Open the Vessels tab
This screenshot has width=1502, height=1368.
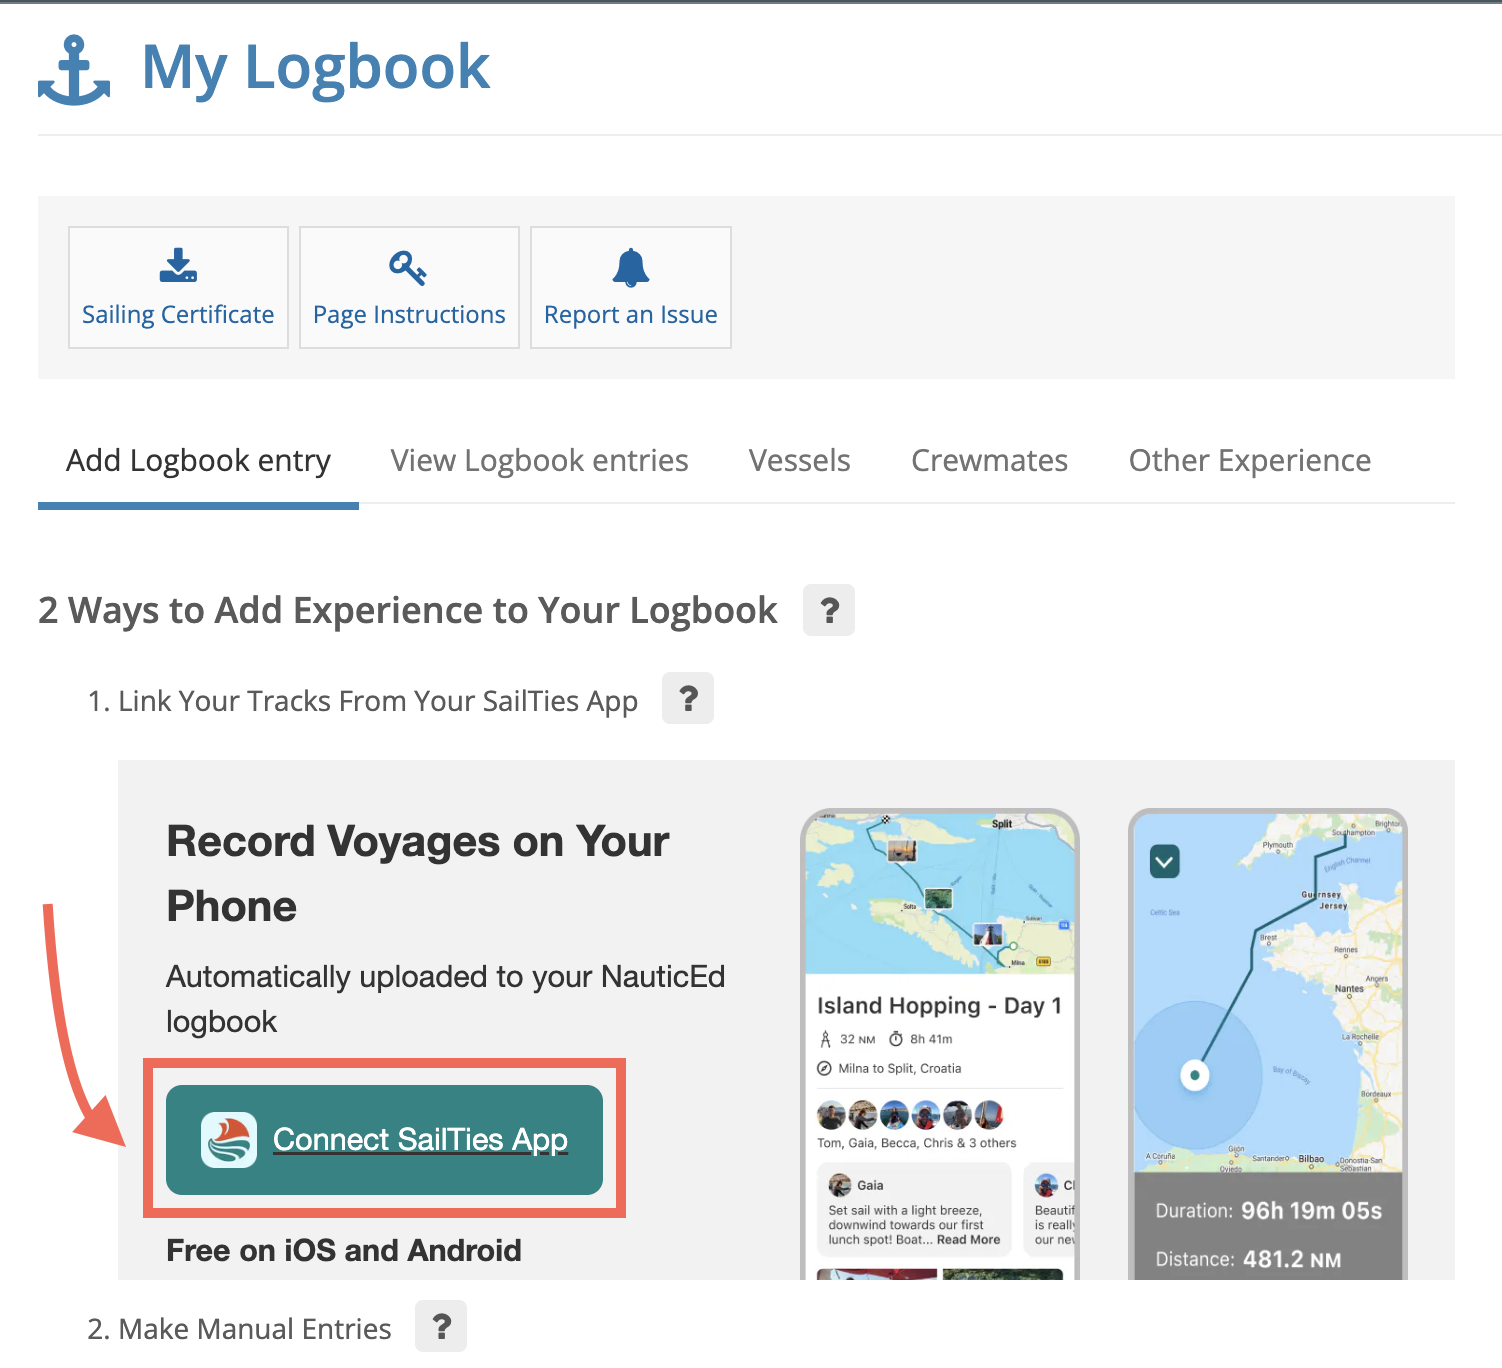point(799,461)
